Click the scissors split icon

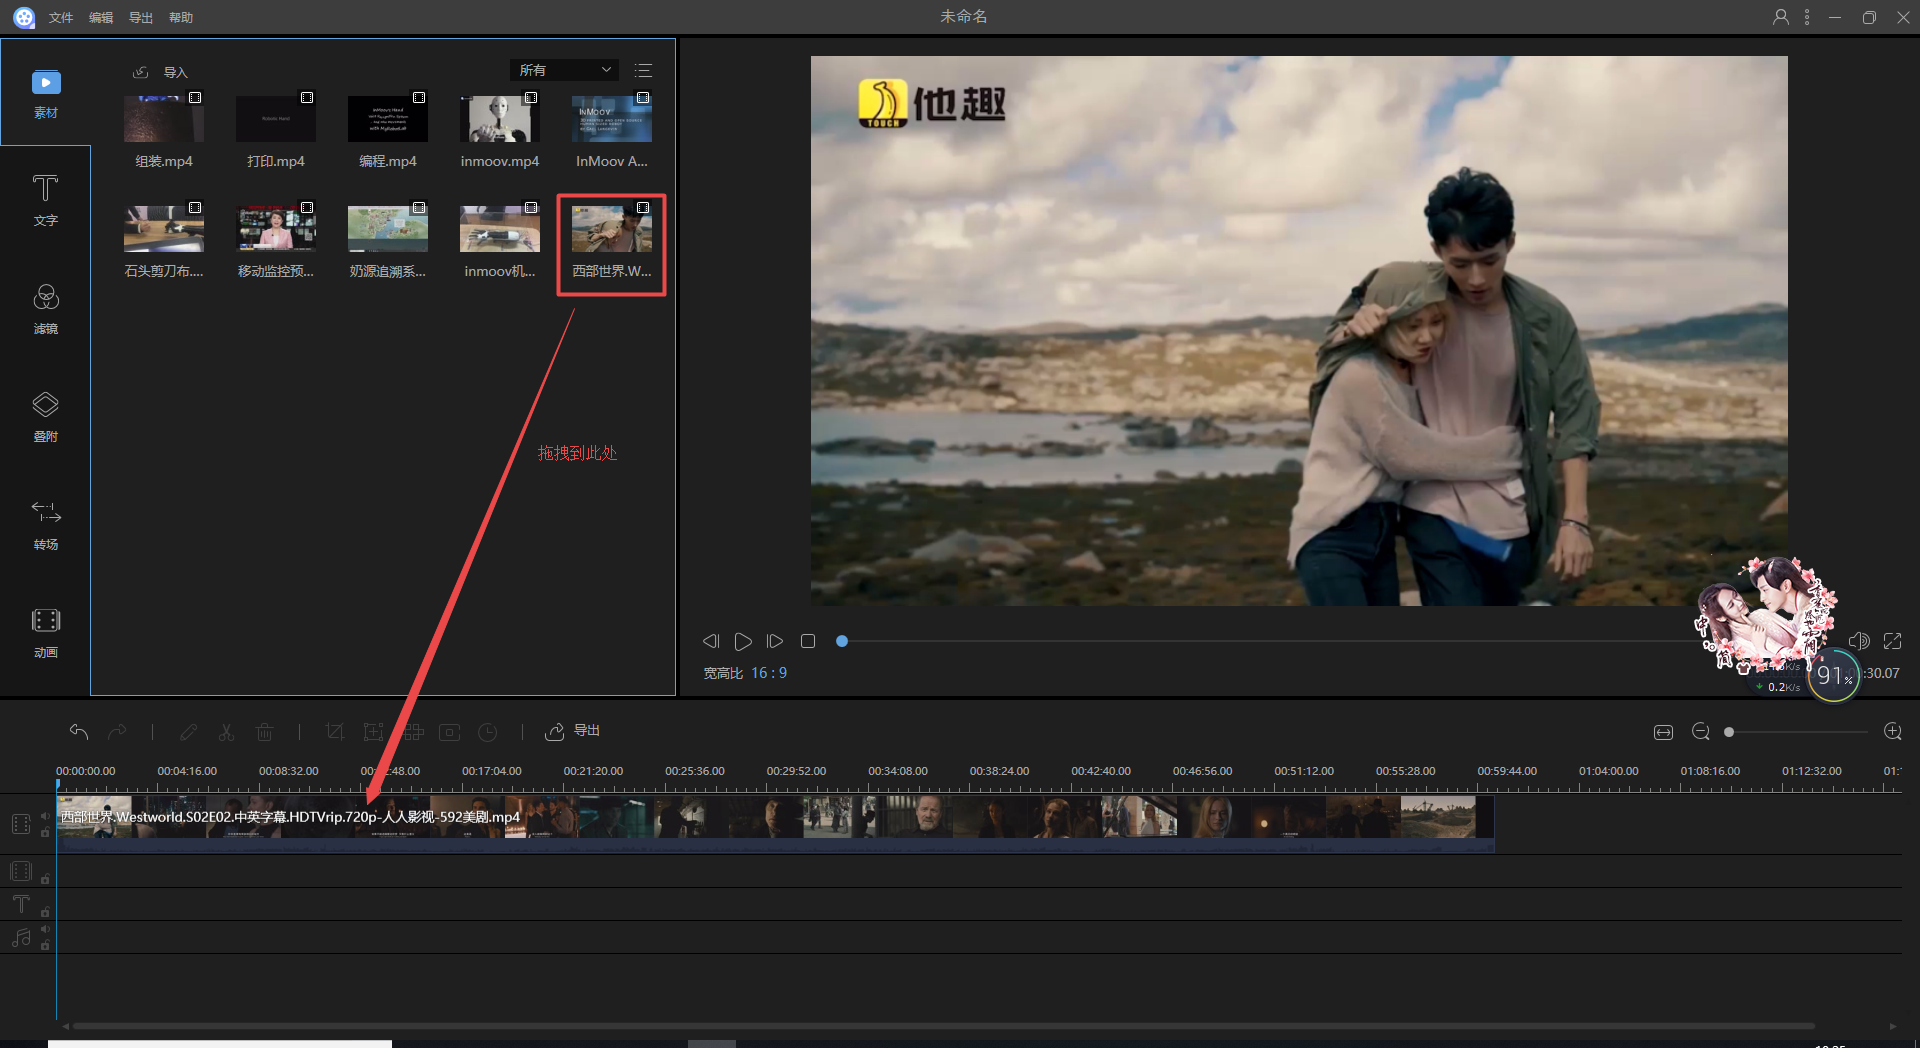[226, 732]
